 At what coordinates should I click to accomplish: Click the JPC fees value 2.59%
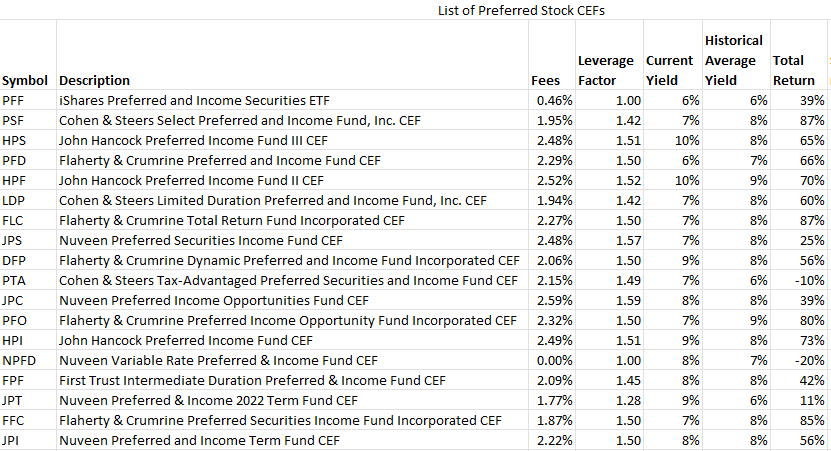pos(554,300)
